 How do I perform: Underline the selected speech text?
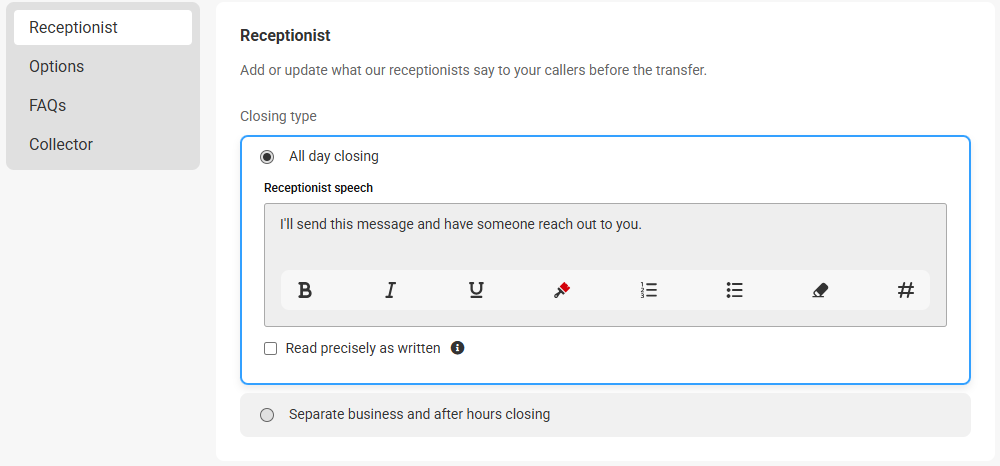[476, 291]
